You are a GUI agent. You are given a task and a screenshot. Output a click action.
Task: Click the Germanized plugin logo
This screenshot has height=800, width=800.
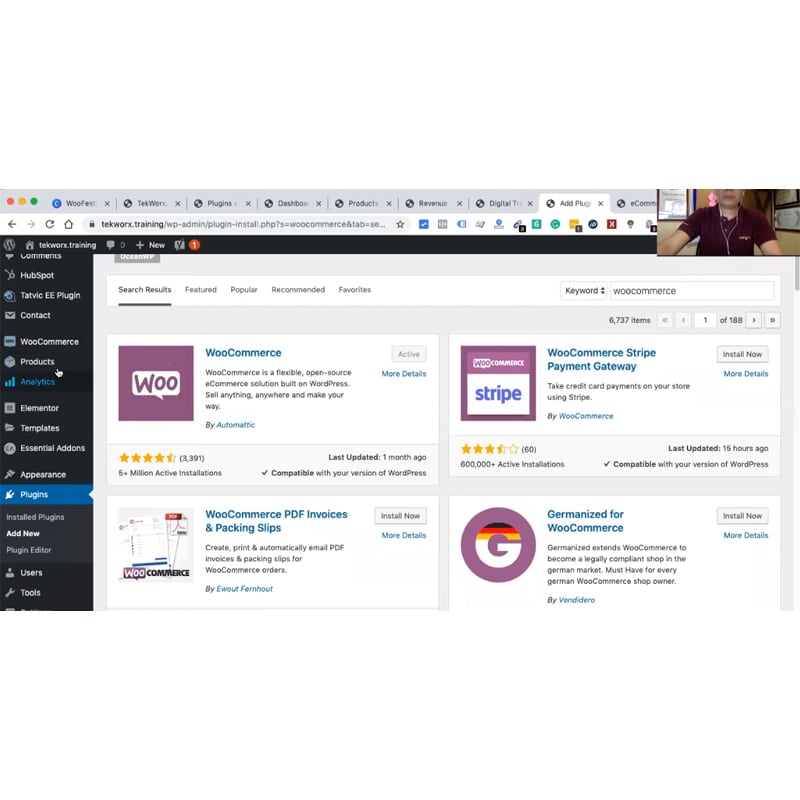coord(498,544)
